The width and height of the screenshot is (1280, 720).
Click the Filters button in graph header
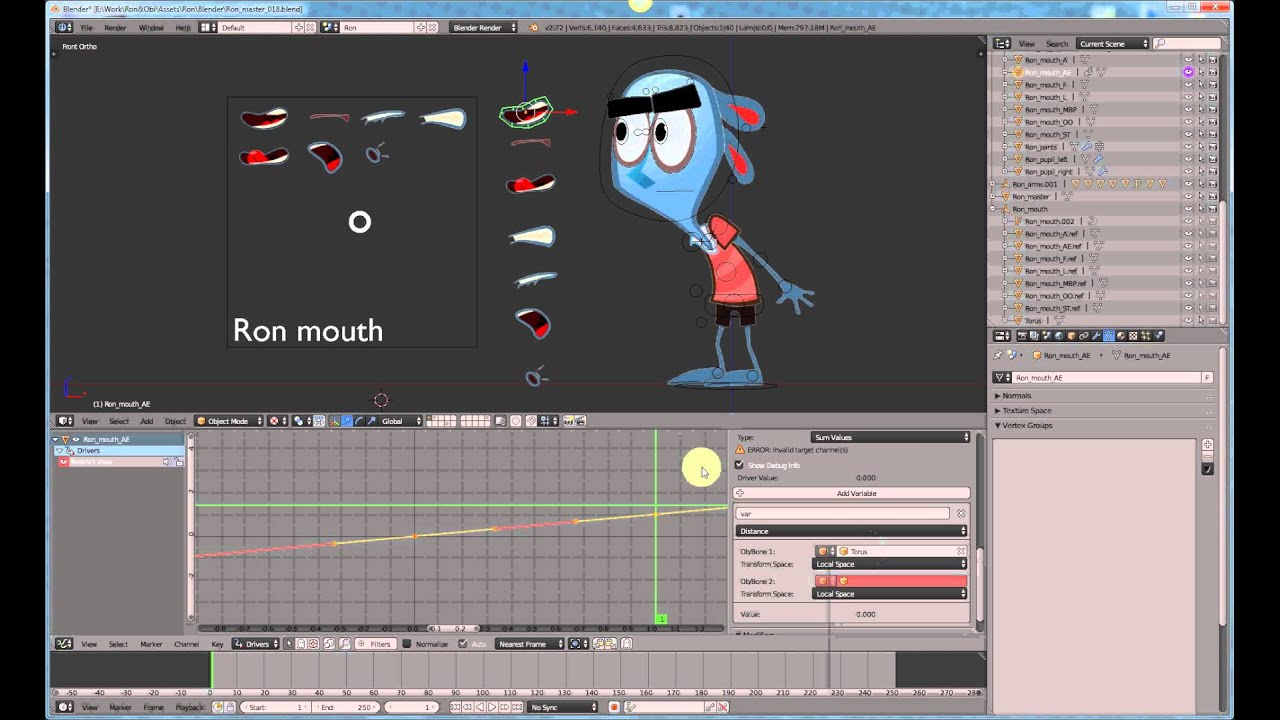(x=374, y=644)
